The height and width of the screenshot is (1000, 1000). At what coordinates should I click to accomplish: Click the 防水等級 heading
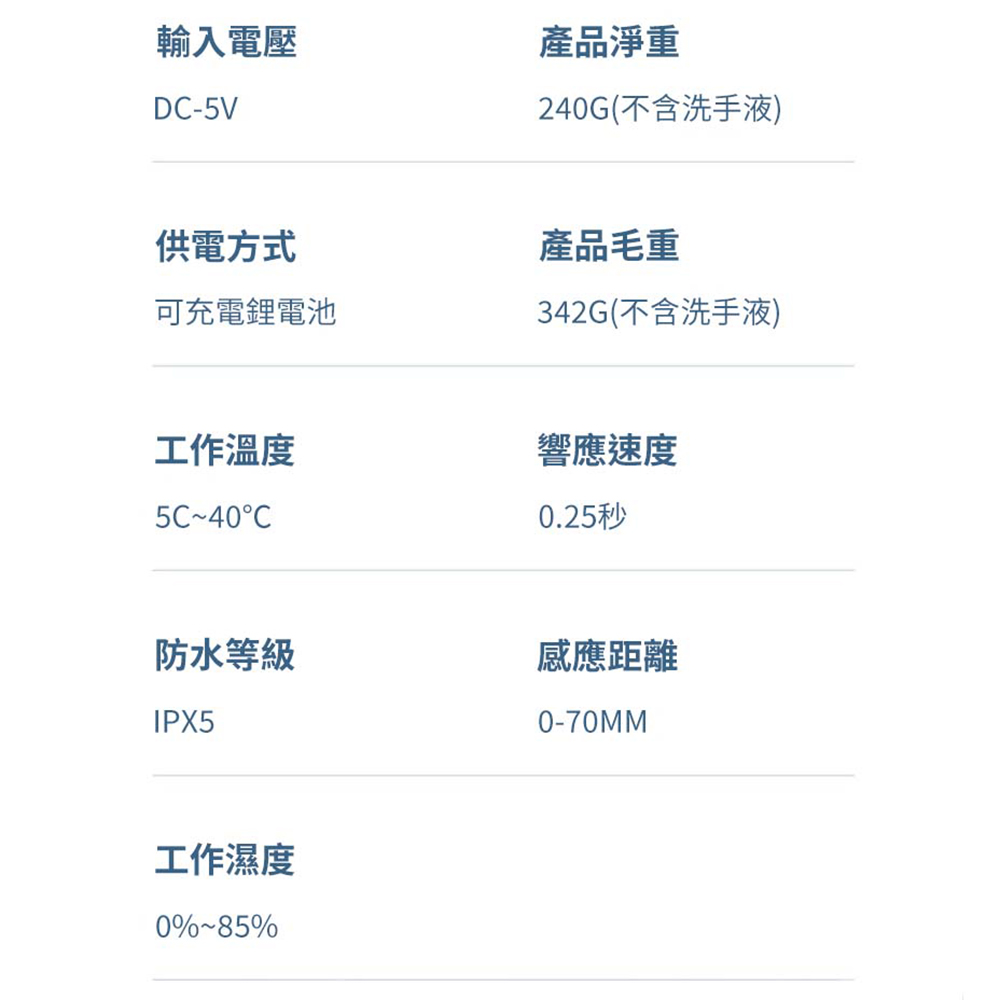pos(225,655)
